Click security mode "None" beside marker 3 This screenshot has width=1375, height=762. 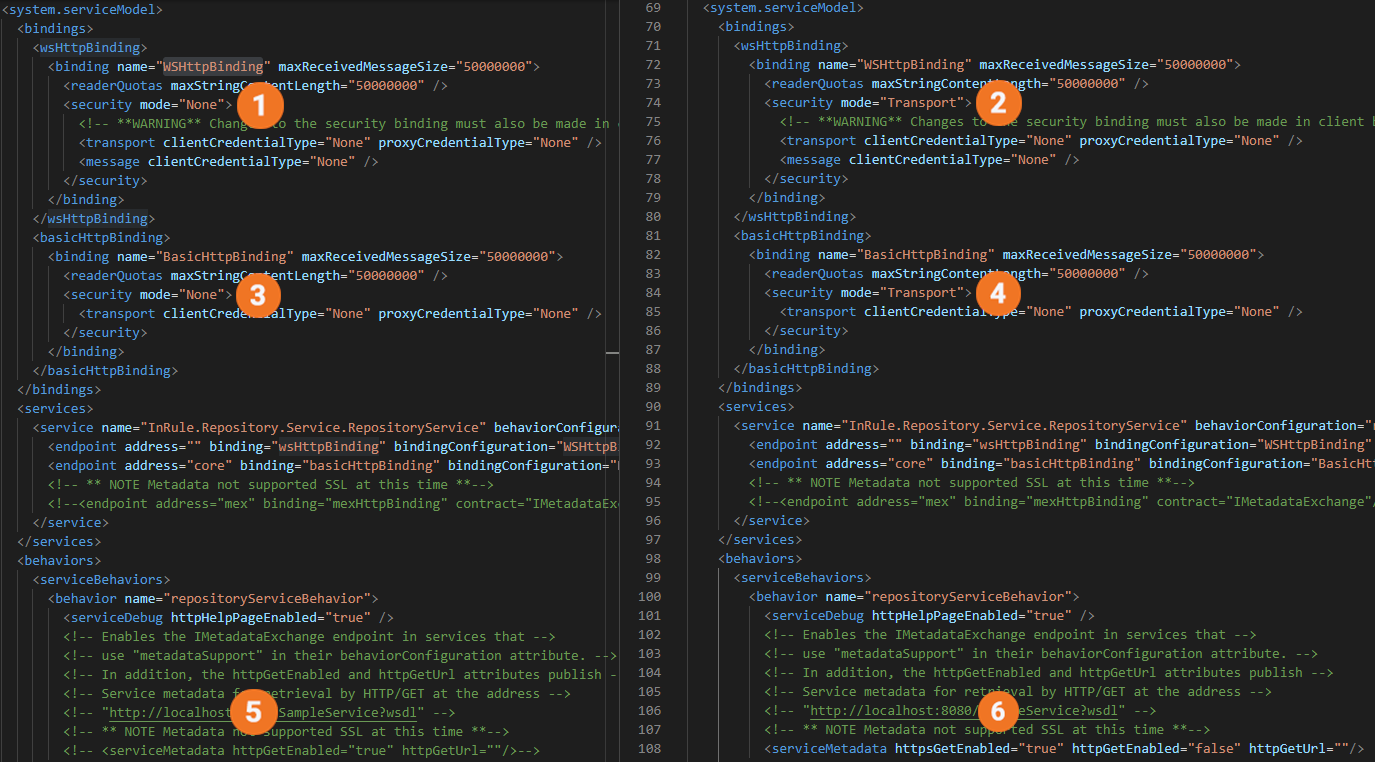pos(200,295)
